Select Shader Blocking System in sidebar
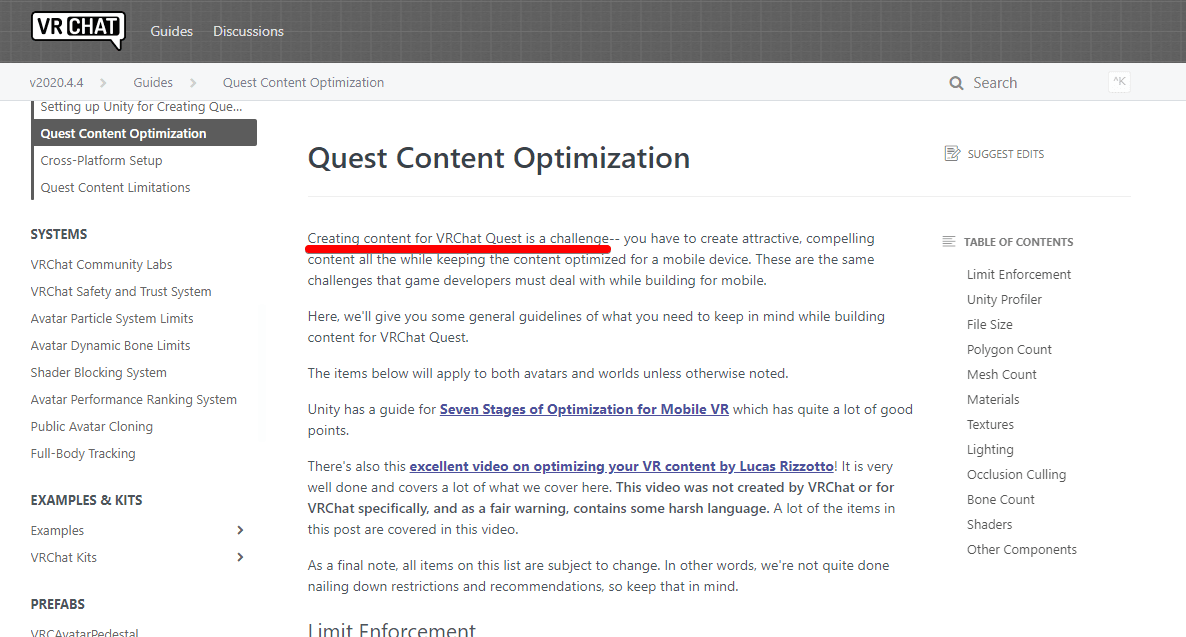 coord(98,372)
